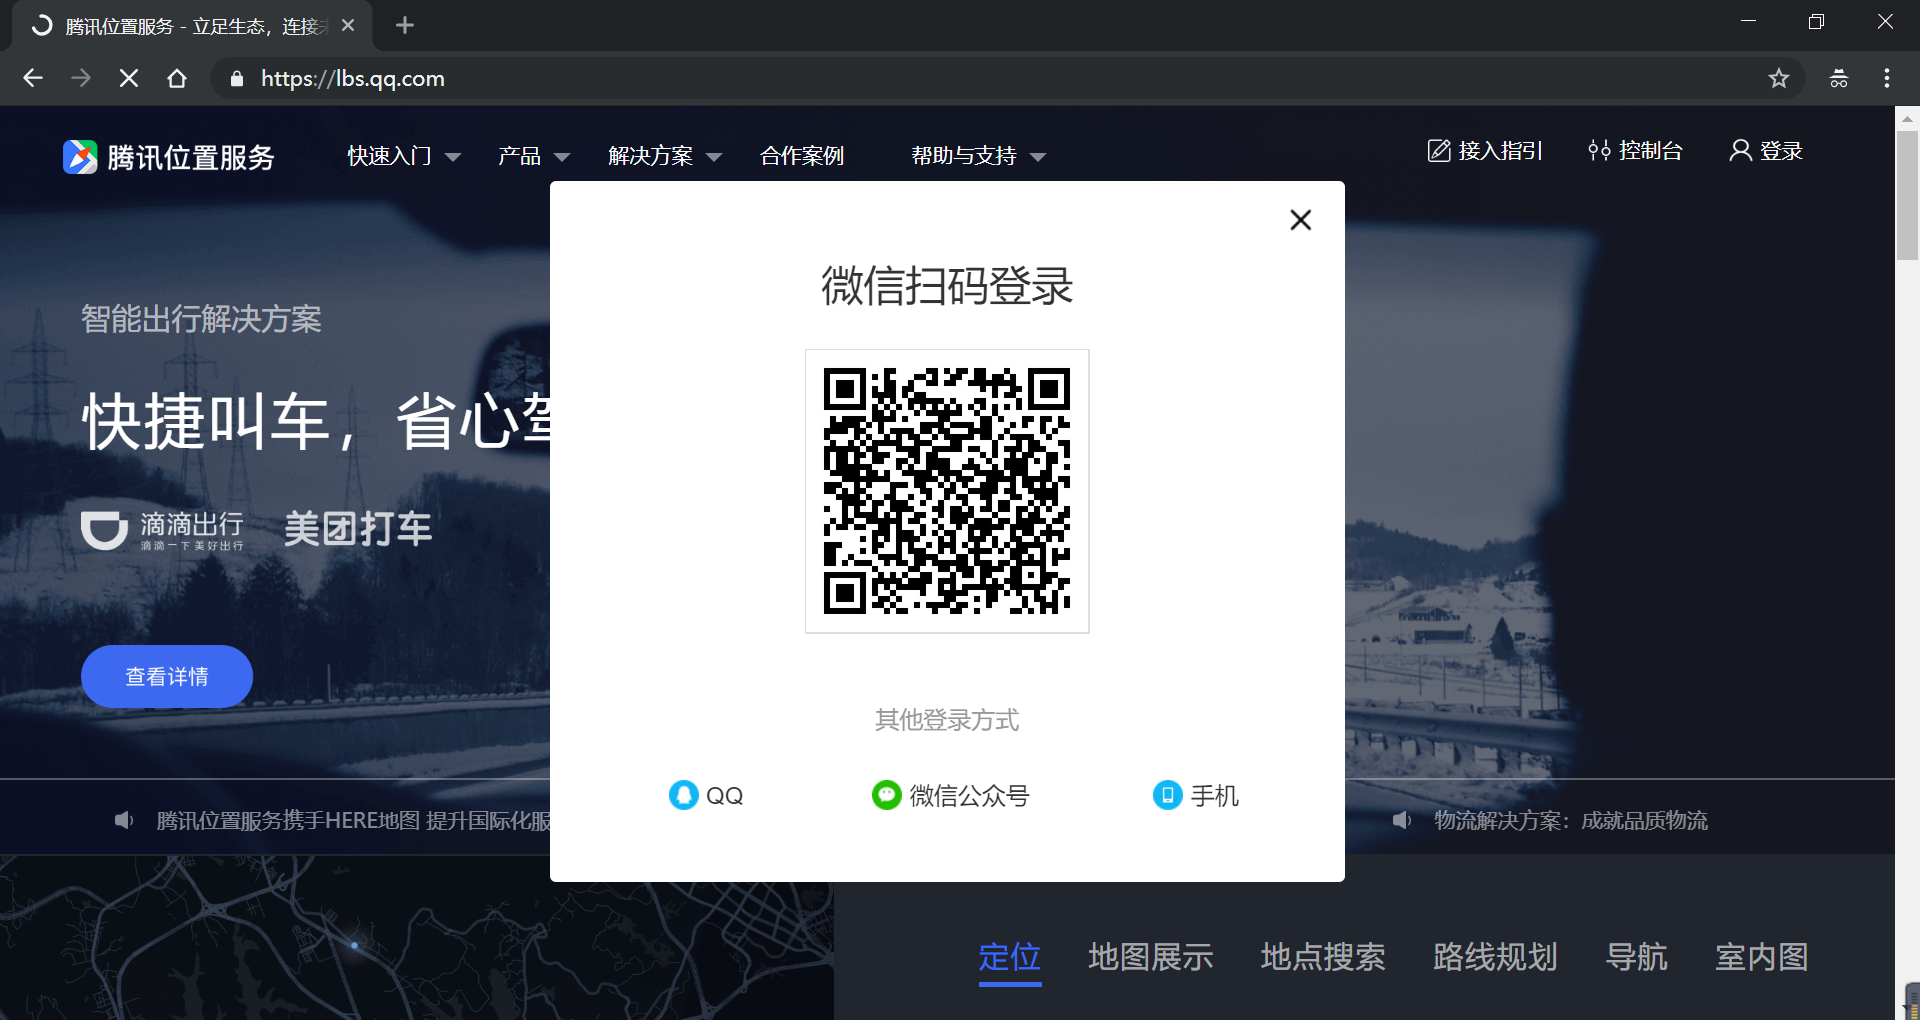
Task: Click the 滴滴出行 logo
Action: pos(162,529)
